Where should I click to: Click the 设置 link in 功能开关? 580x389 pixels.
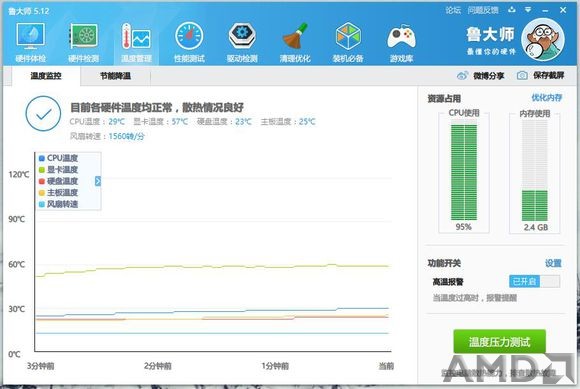[x=553, y=263]
